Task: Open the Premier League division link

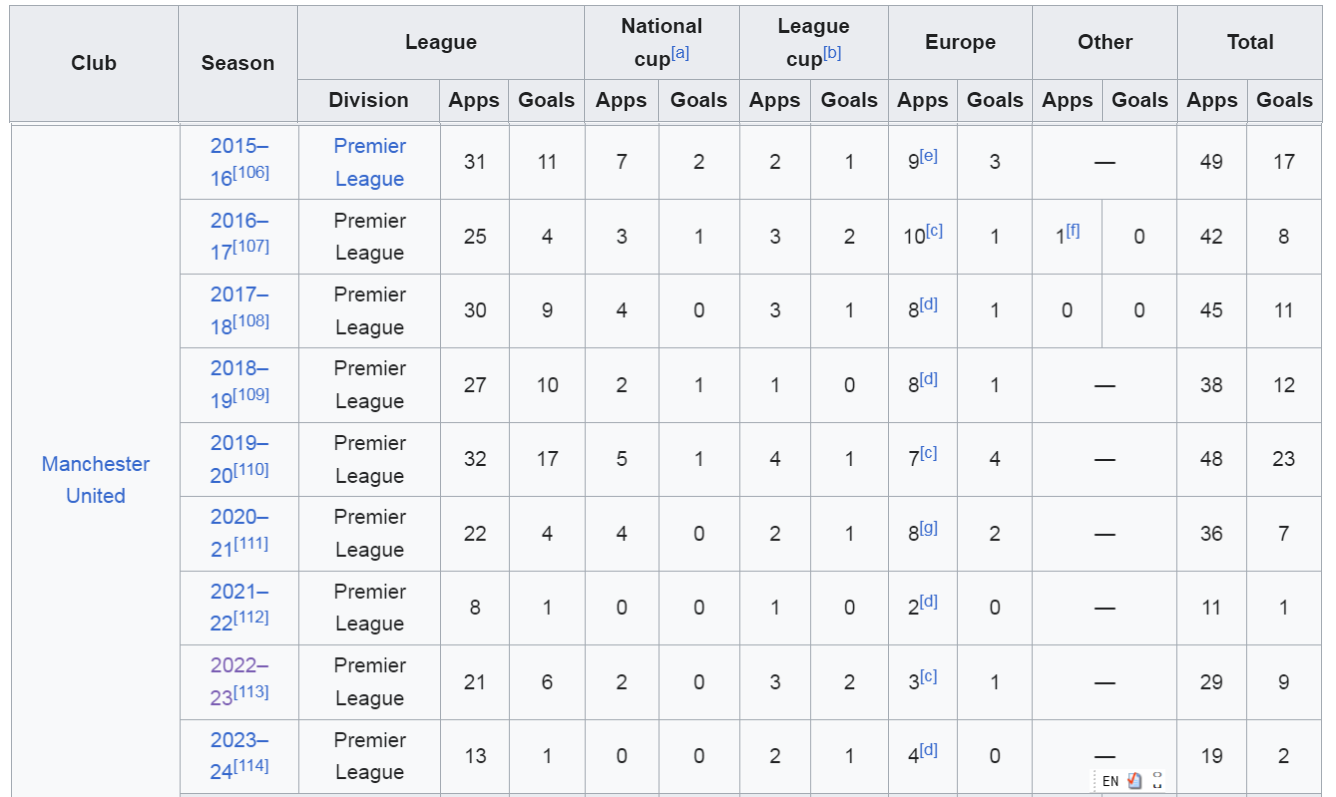Action: (370, 162)
